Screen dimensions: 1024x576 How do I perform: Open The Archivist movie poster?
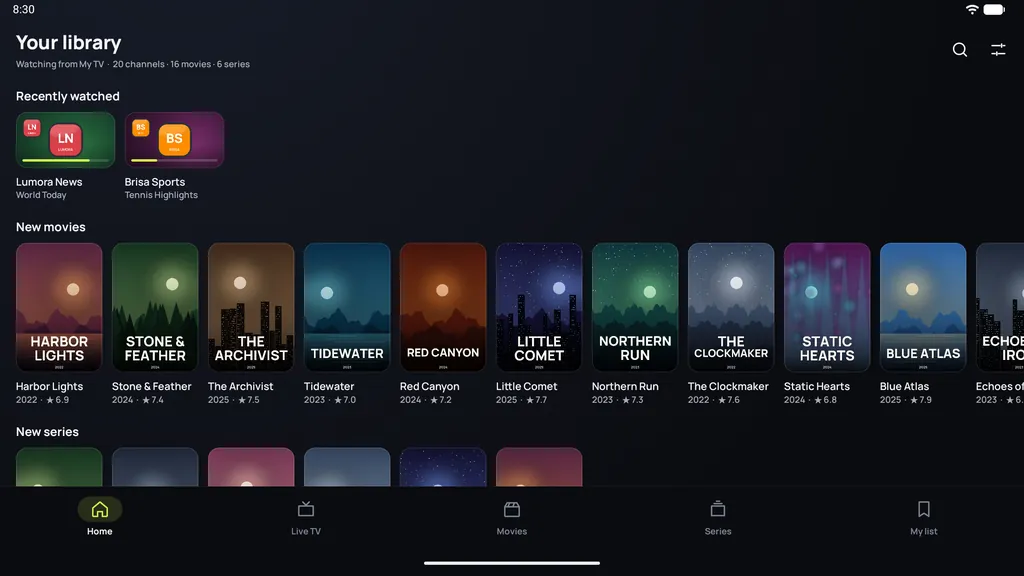(251, 307)
